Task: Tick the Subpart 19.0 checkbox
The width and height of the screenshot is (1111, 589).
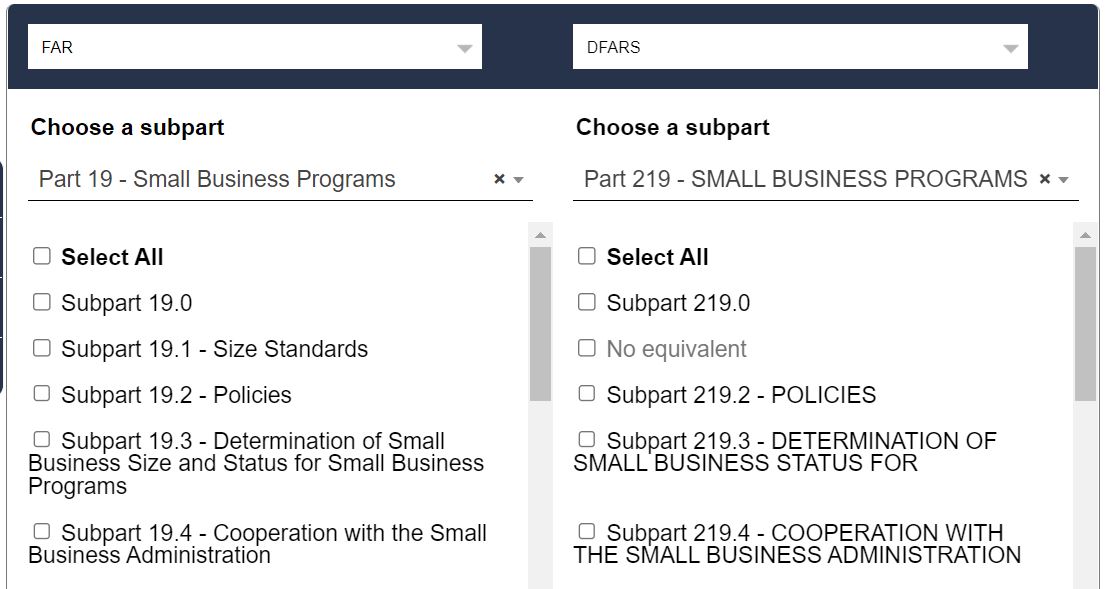Action: [x=42, y=302]
